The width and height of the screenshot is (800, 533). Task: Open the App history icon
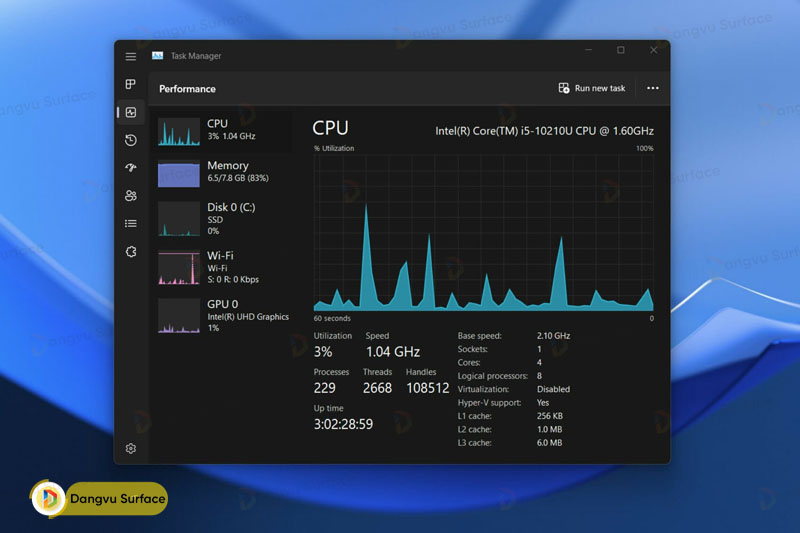point(131,140)
